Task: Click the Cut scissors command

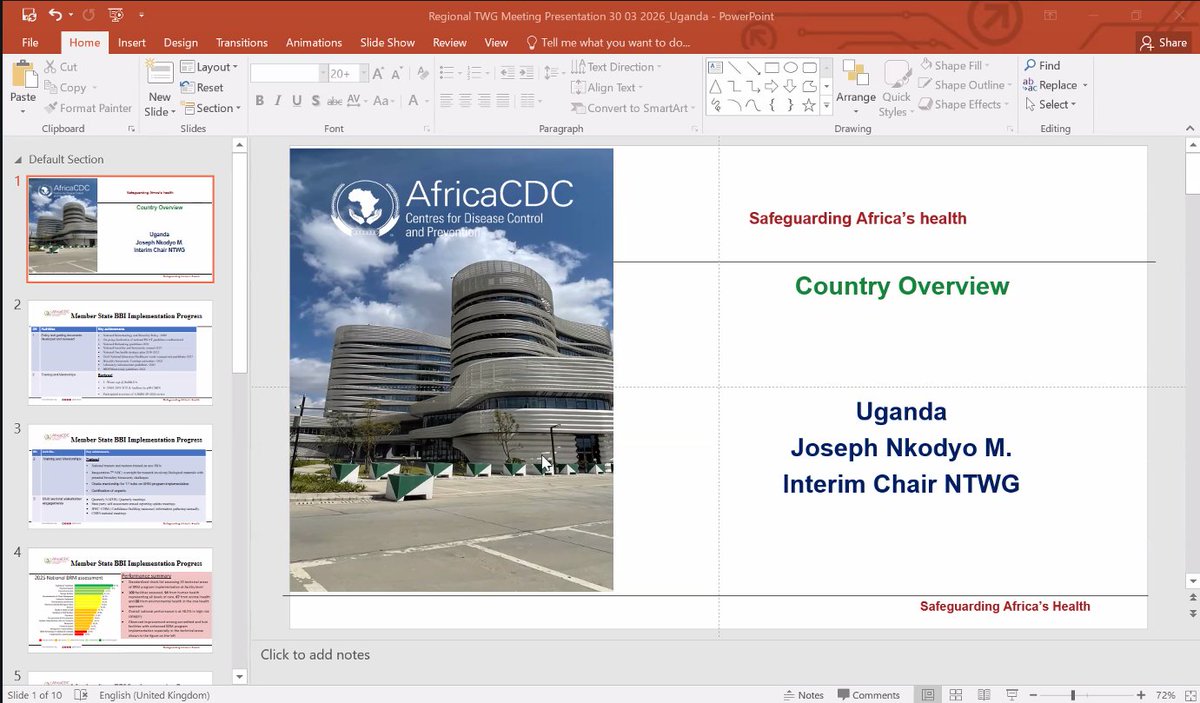Action: tap(61, 67)
